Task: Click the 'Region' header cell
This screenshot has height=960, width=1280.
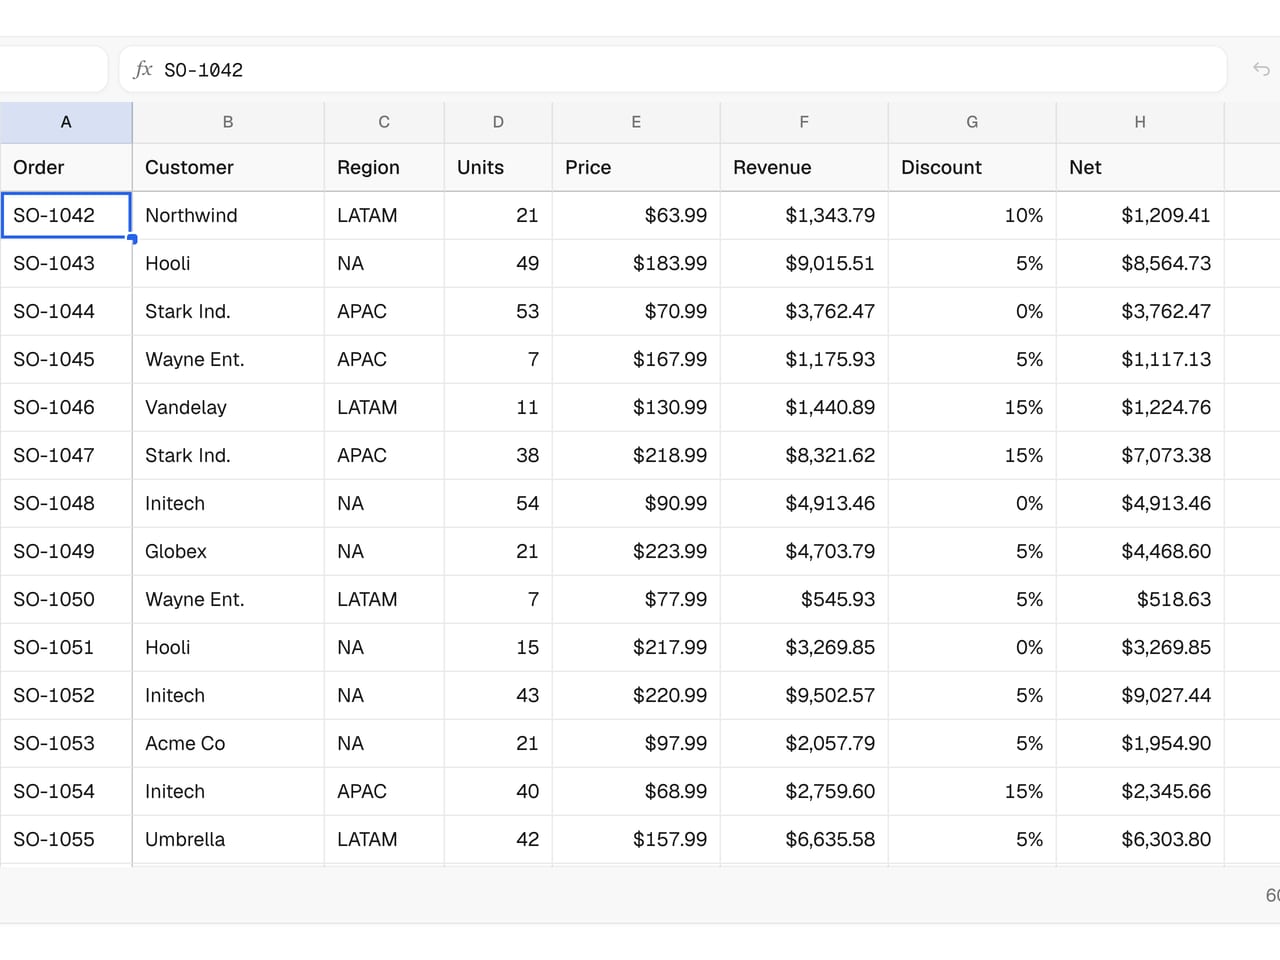Action: click(384, 167)
